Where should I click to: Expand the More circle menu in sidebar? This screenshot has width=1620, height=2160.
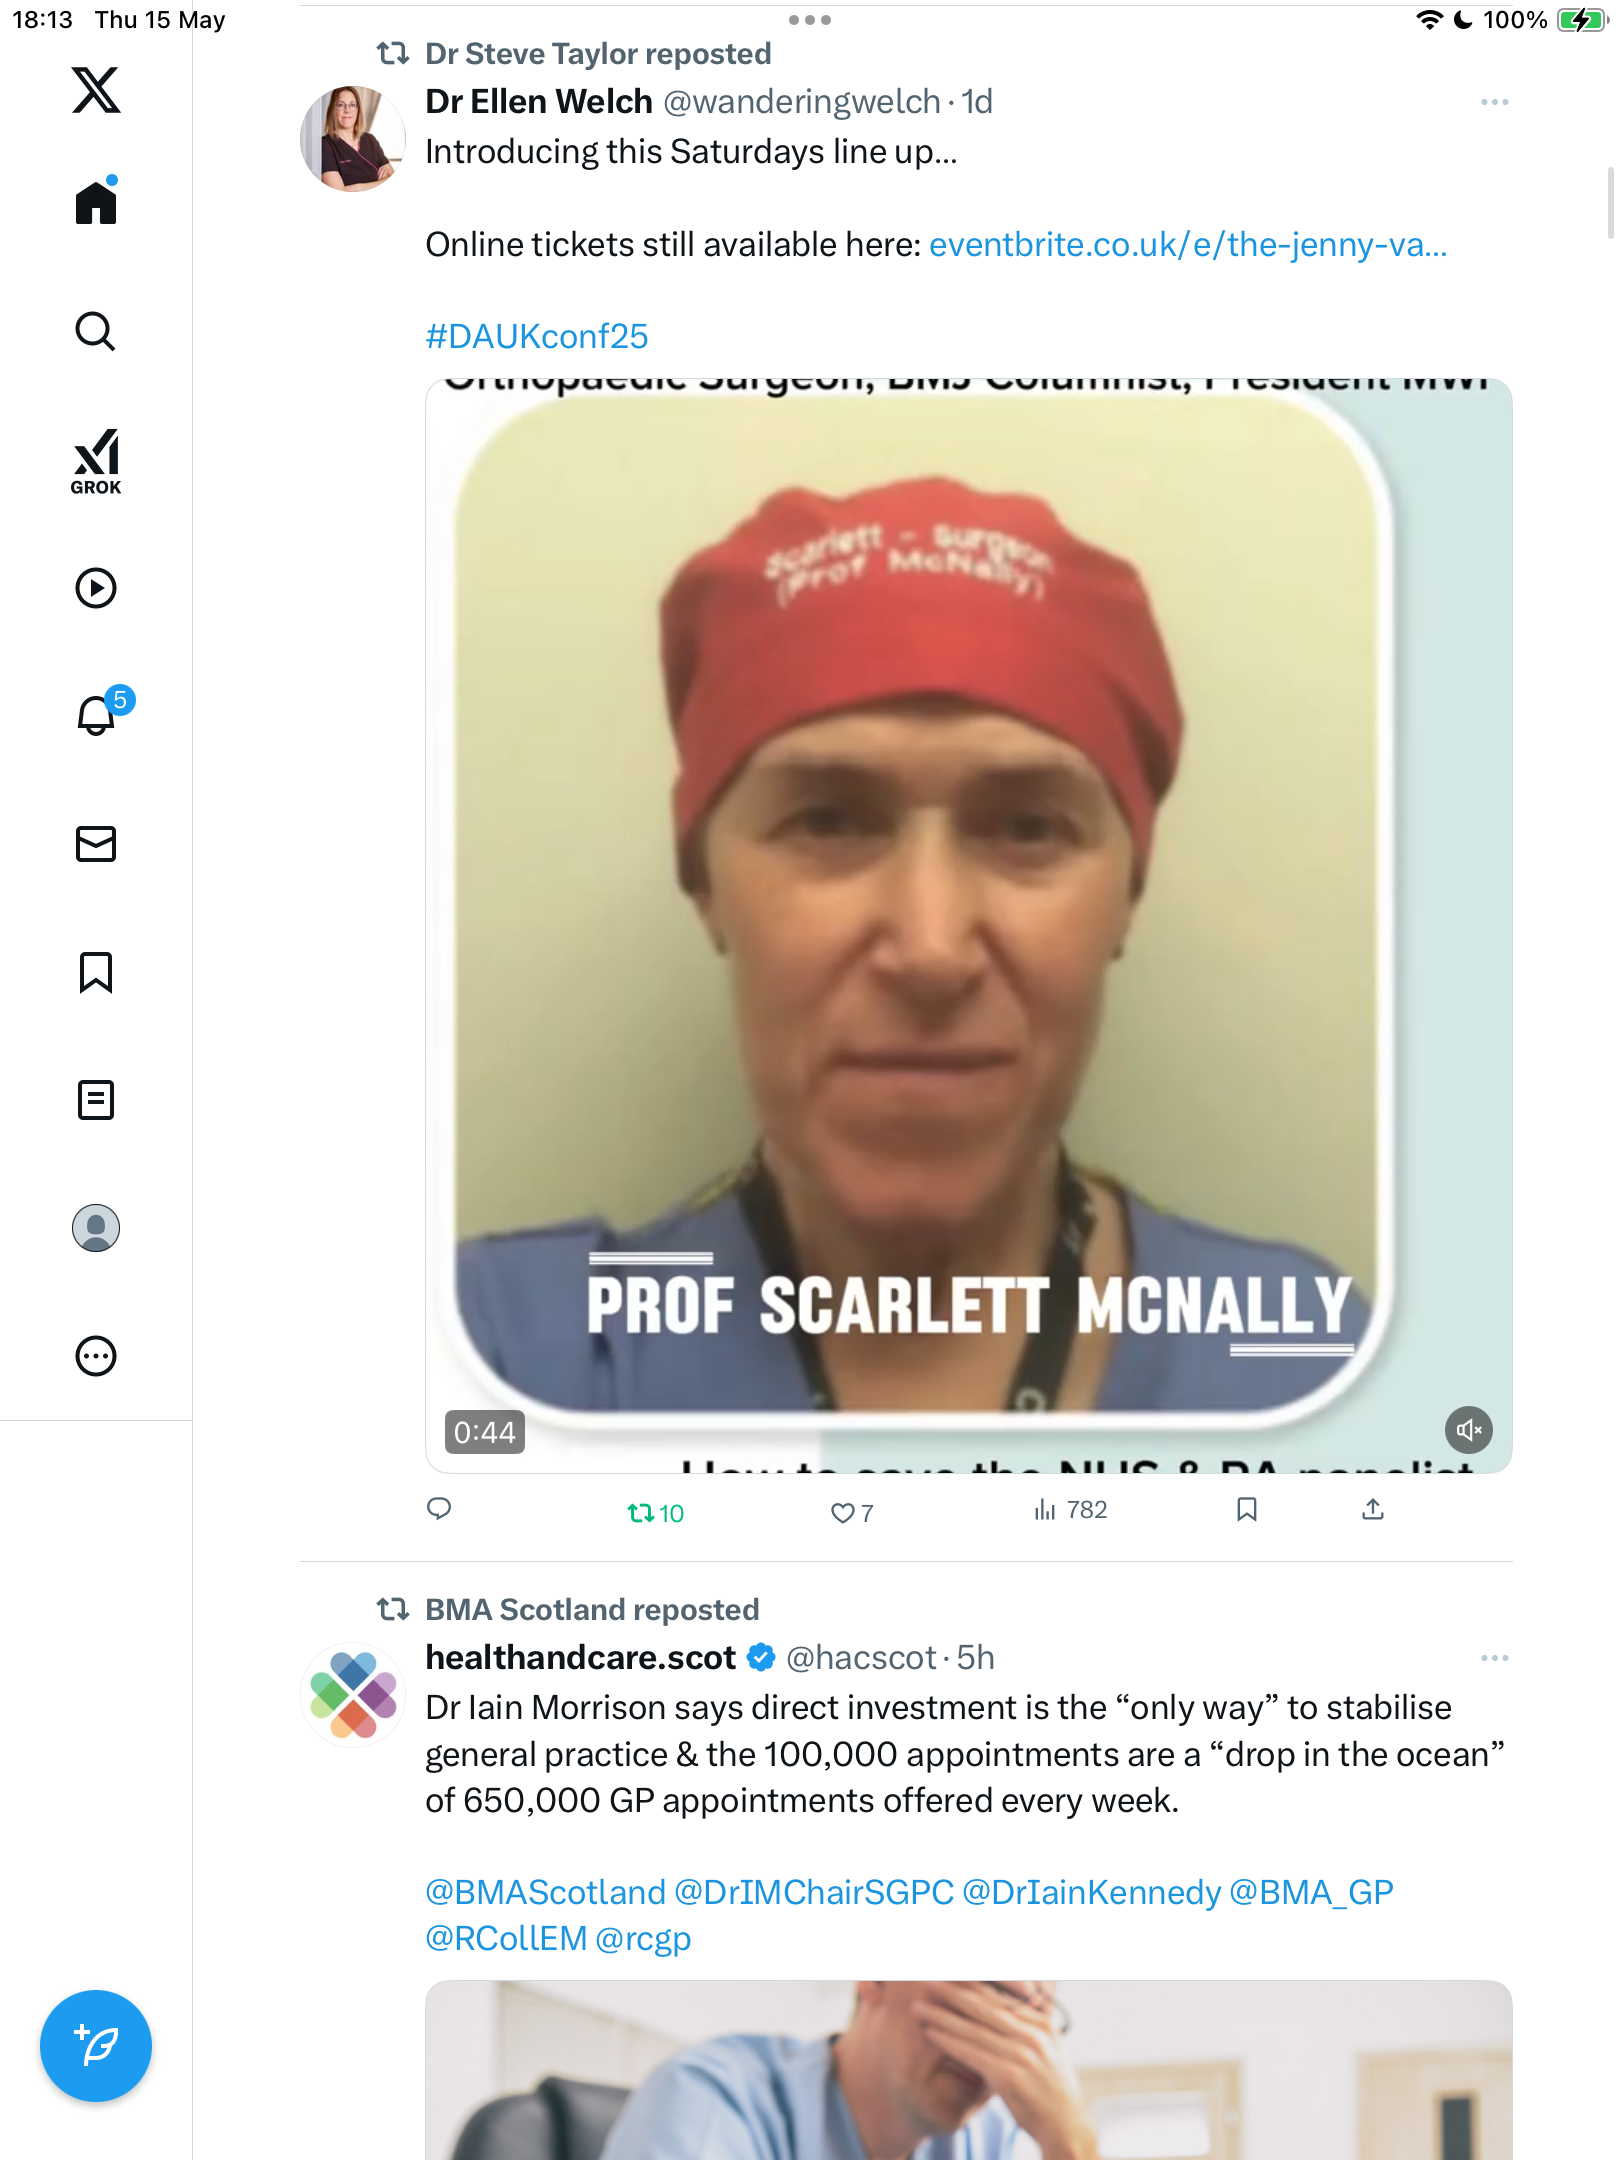(96, 1356)
